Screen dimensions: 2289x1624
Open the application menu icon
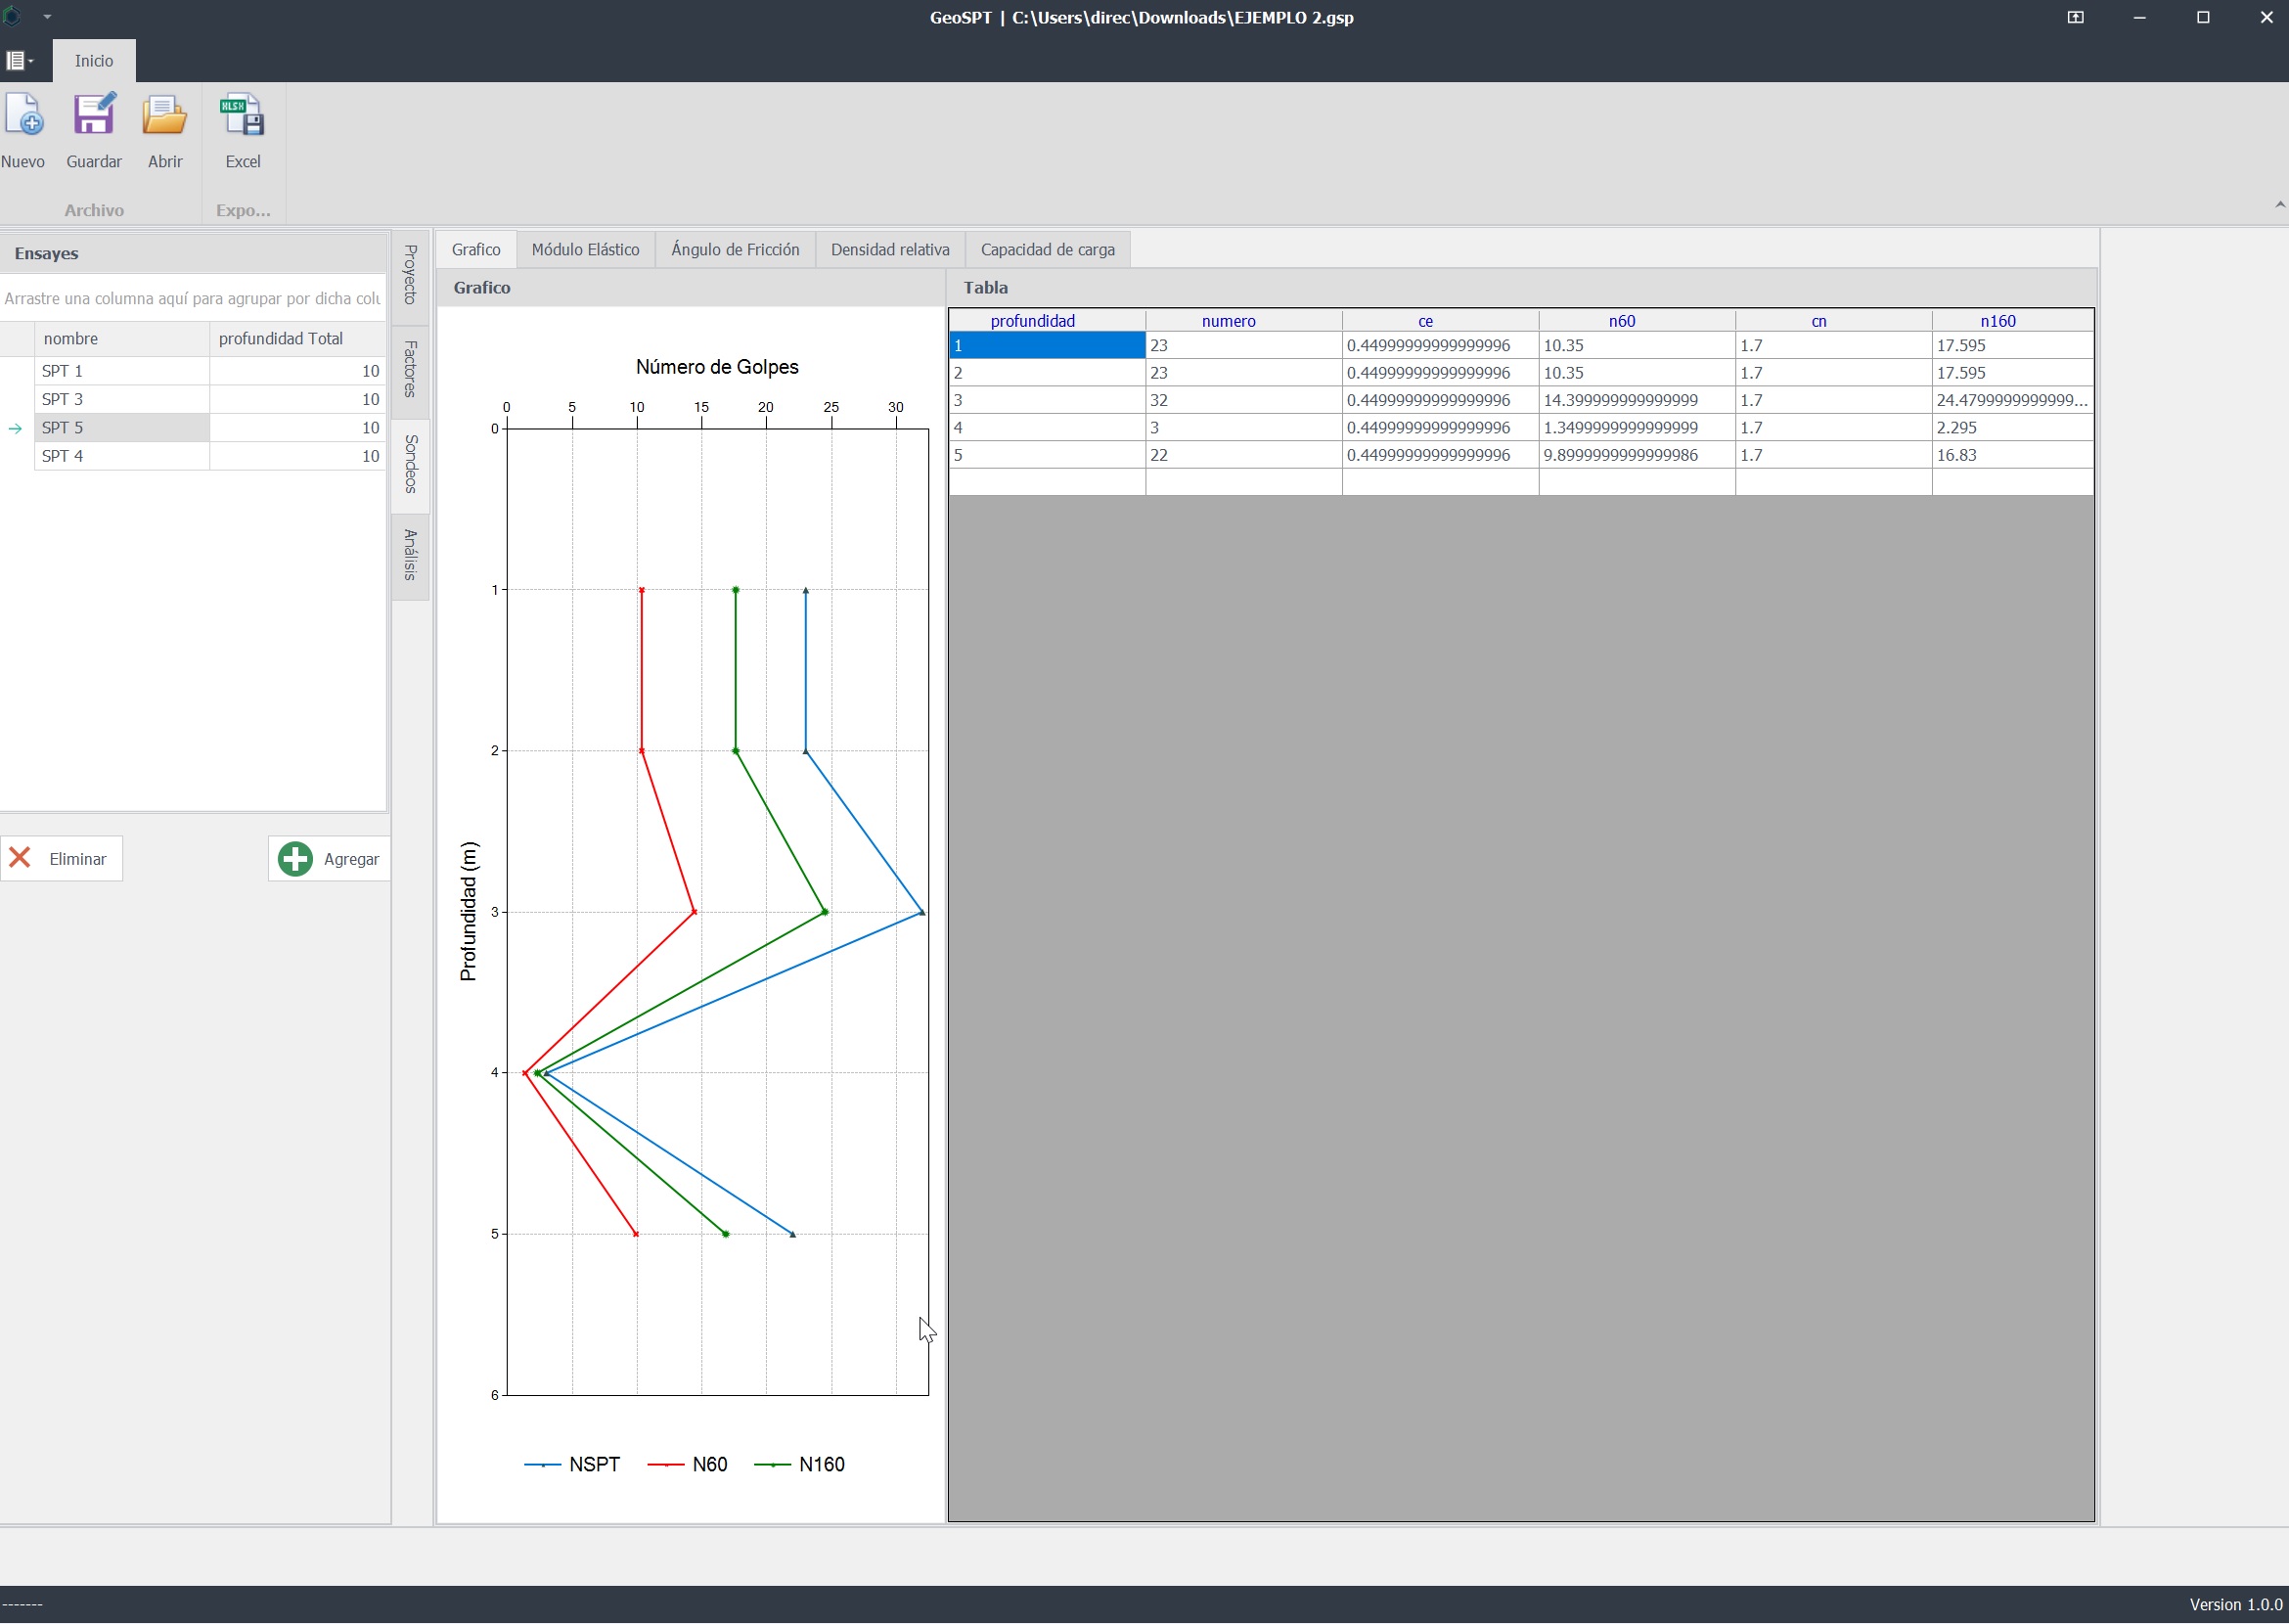click(x=17, y=61)
